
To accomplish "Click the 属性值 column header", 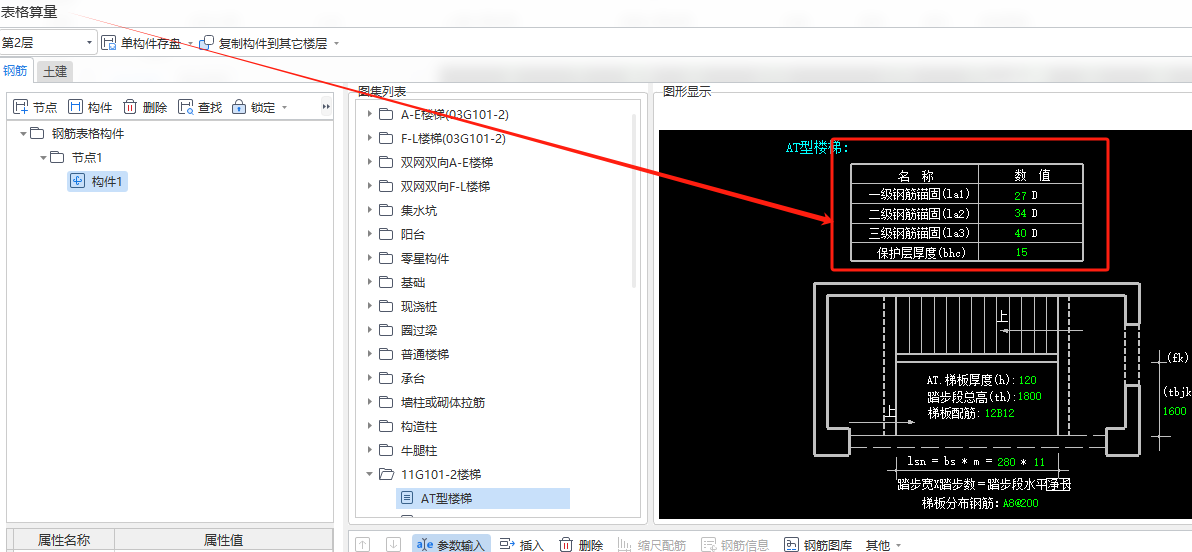I will [x=224, y=541].
